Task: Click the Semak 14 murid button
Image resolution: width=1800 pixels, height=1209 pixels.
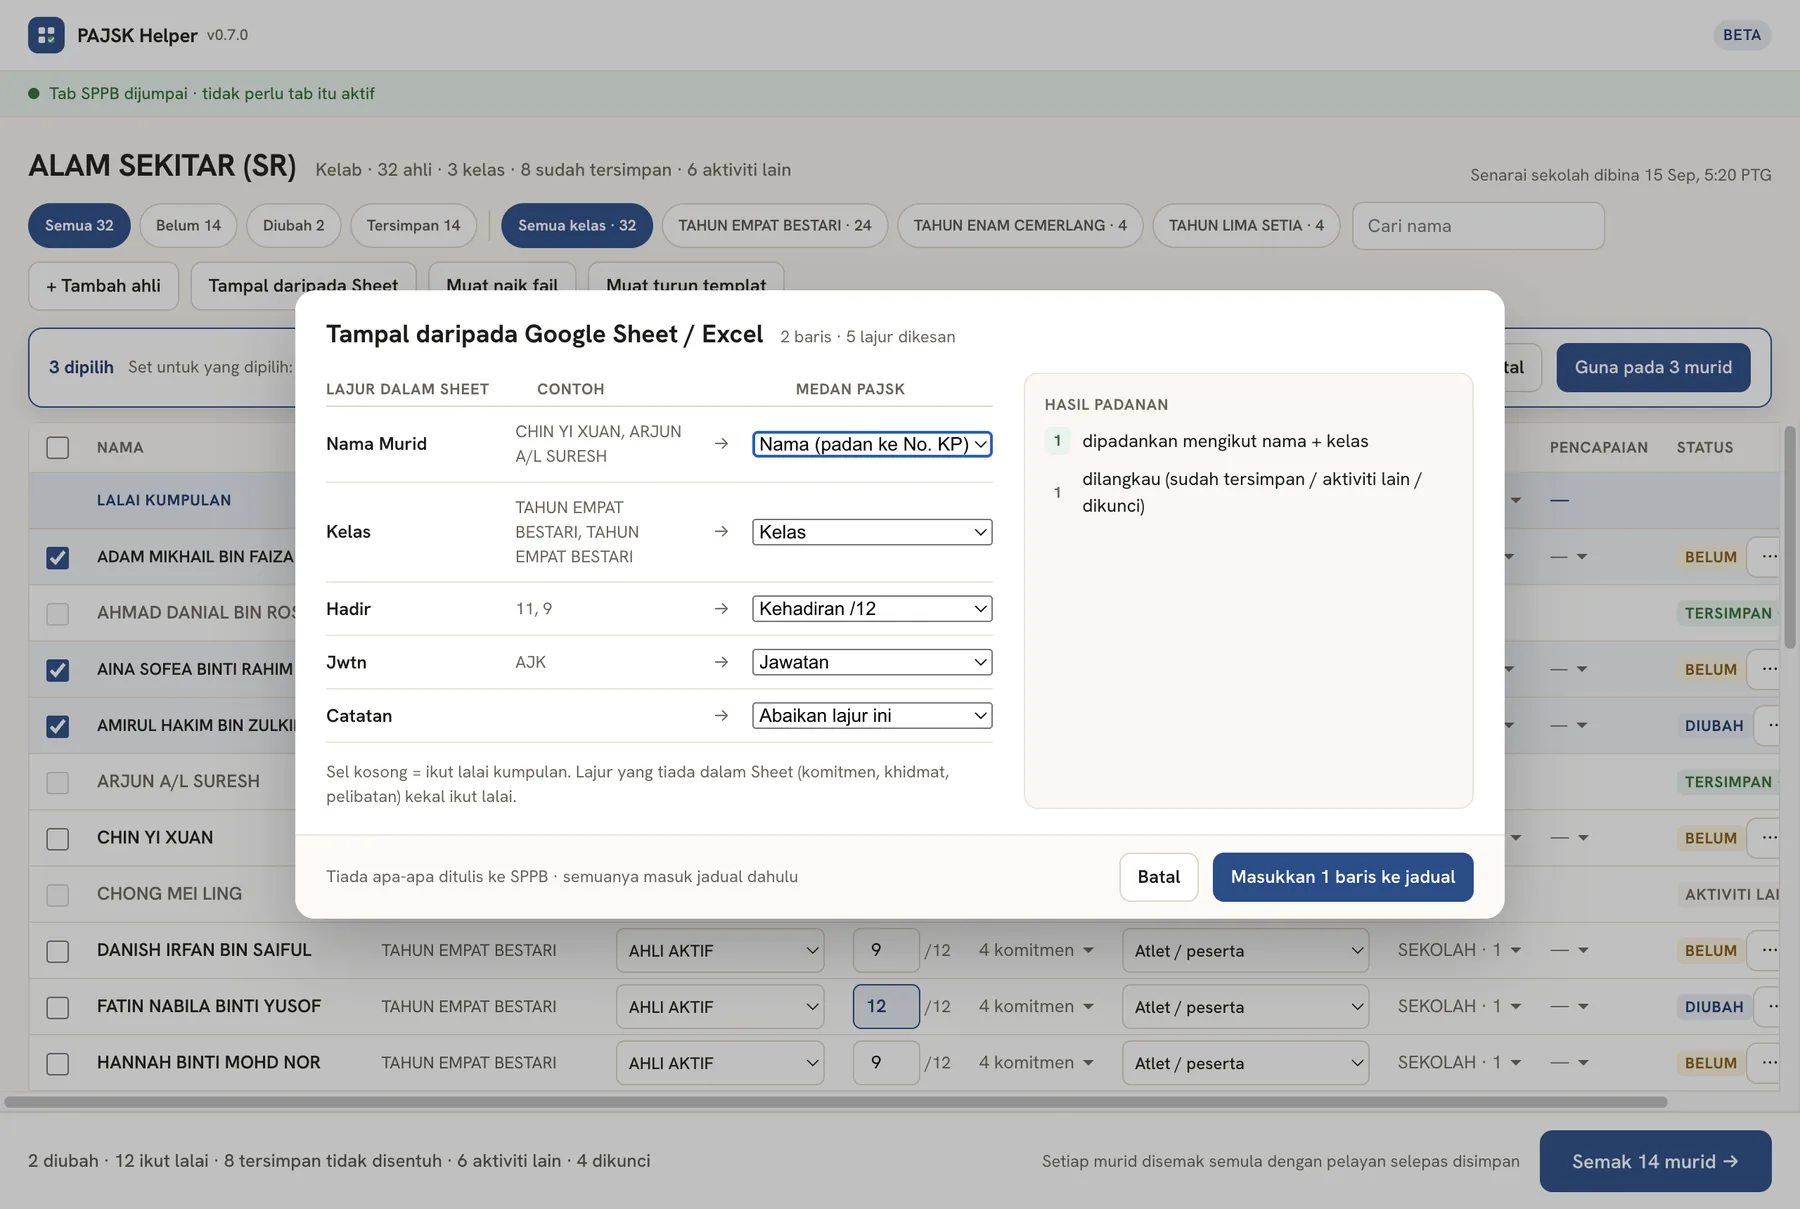Action: pyautogui.click(x=1655, y=1161)
